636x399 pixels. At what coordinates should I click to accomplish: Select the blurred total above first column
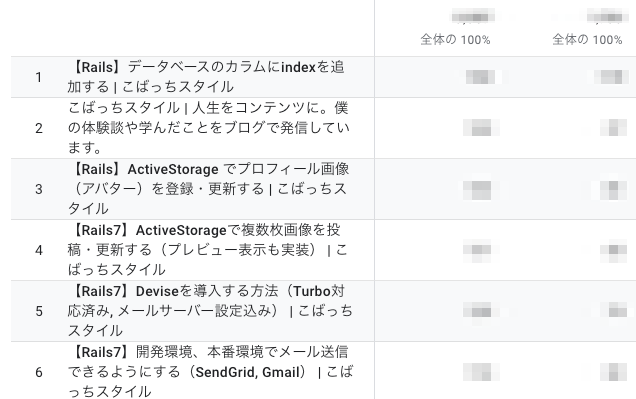(473, 17)
